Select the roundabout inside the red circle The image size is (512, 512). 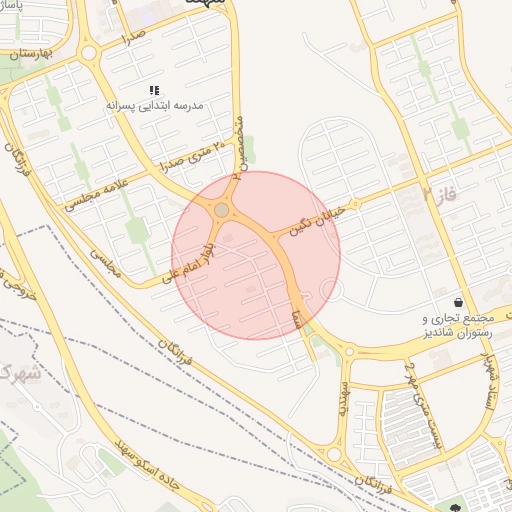point(222,210)
